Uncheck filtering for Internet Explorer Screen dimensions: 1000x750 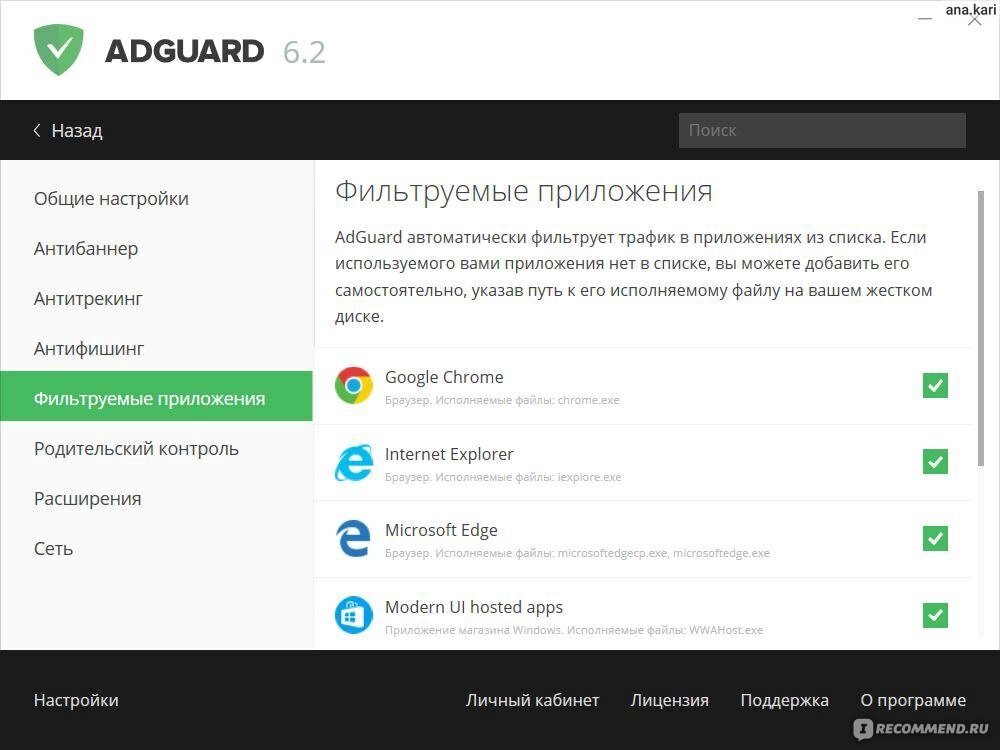[x=935, y=462]
